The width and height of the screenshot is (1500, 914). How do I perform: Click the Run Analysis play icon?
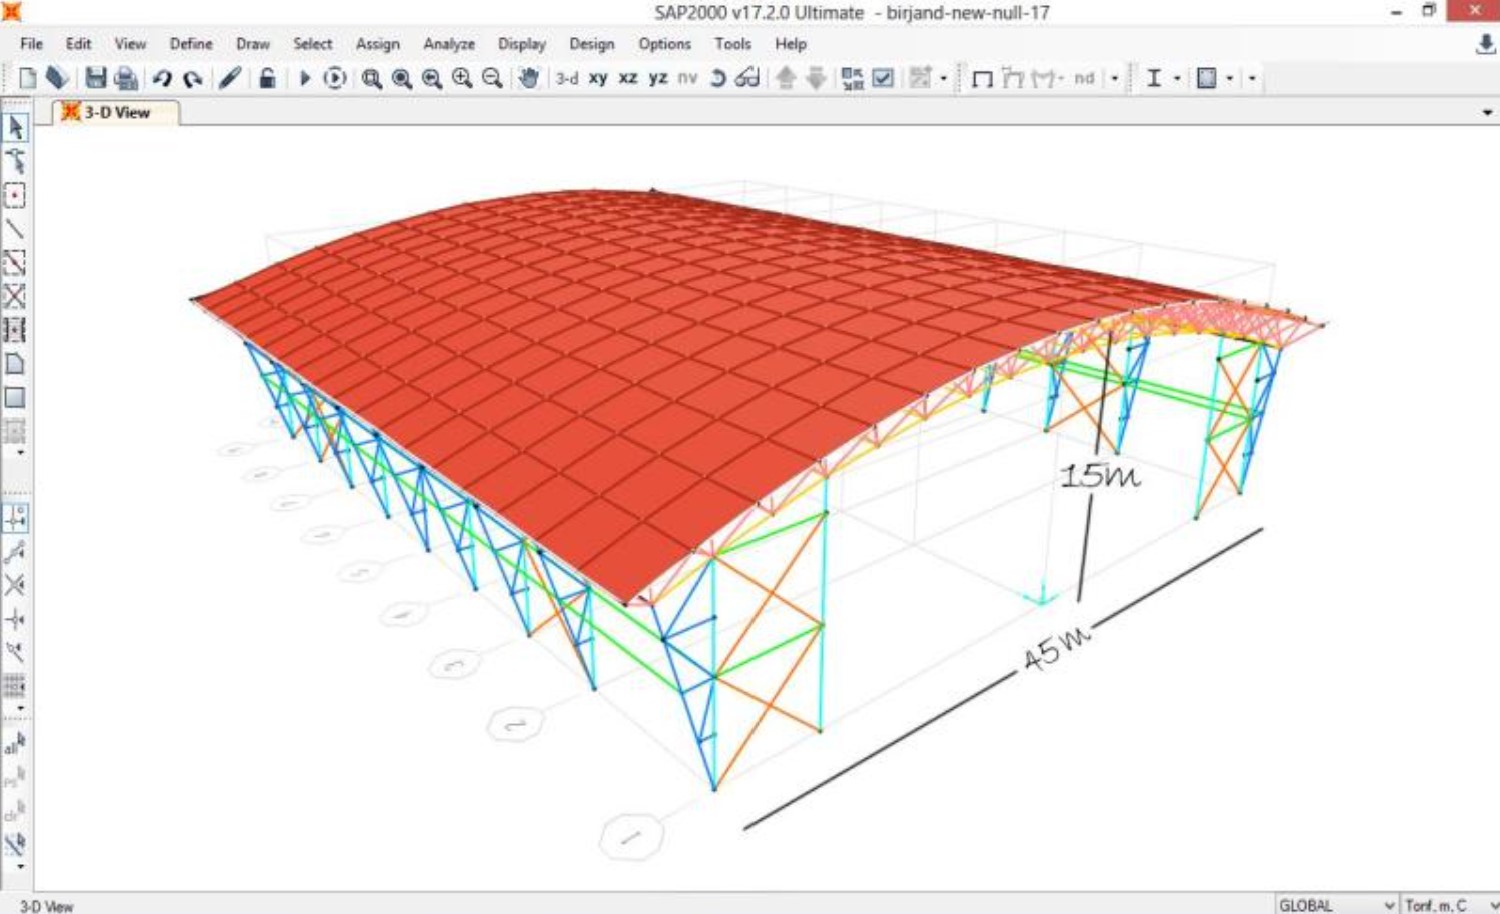coord(305,78)
